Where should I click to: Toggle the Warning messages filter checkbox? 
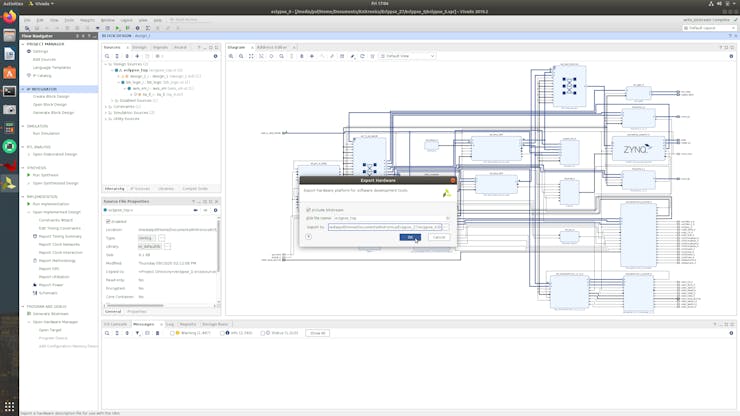tap(173, 333)
